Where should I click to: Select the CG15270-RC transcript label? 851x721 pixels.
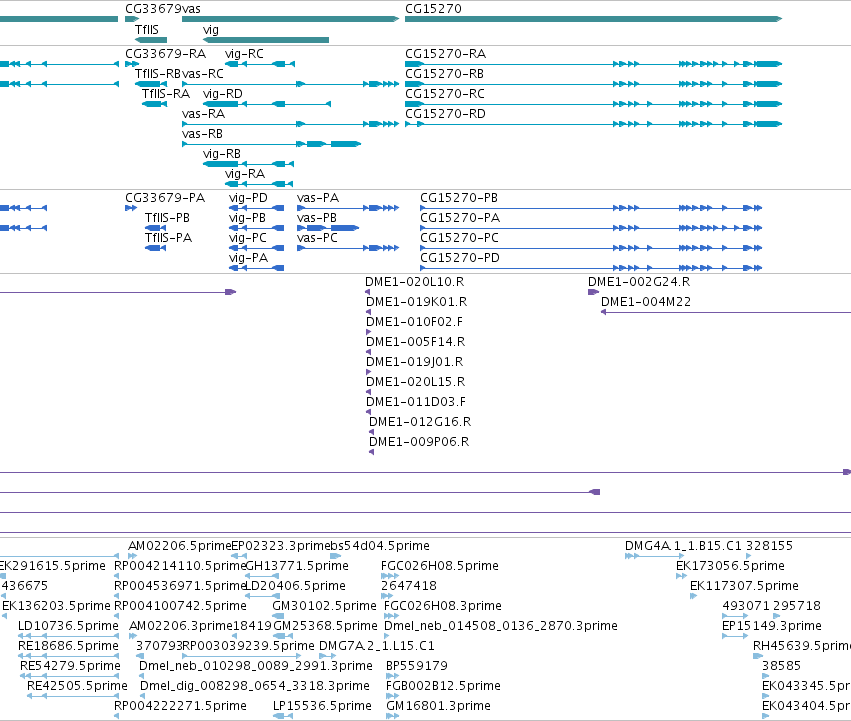[445, 94]
